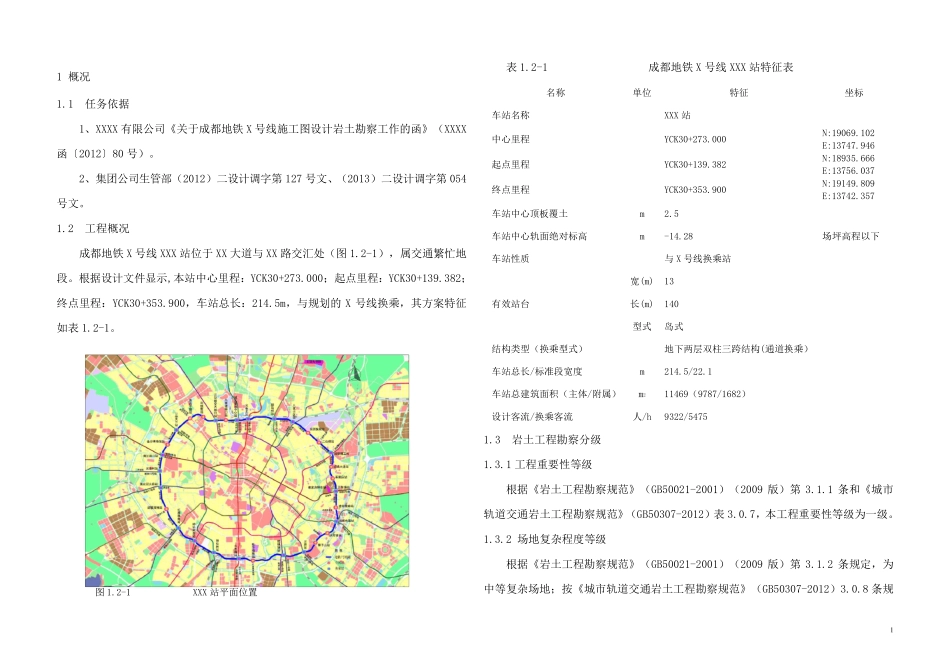The width and height of the screenshot is (950, 672).
Task: Click the coordinate "N:18935.666"
Action: 848,158
